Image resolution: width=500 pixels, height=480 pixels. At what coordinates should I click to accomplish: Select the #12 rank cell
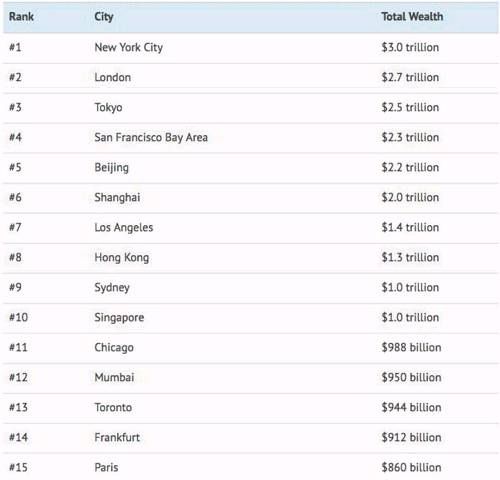[18, 377]
